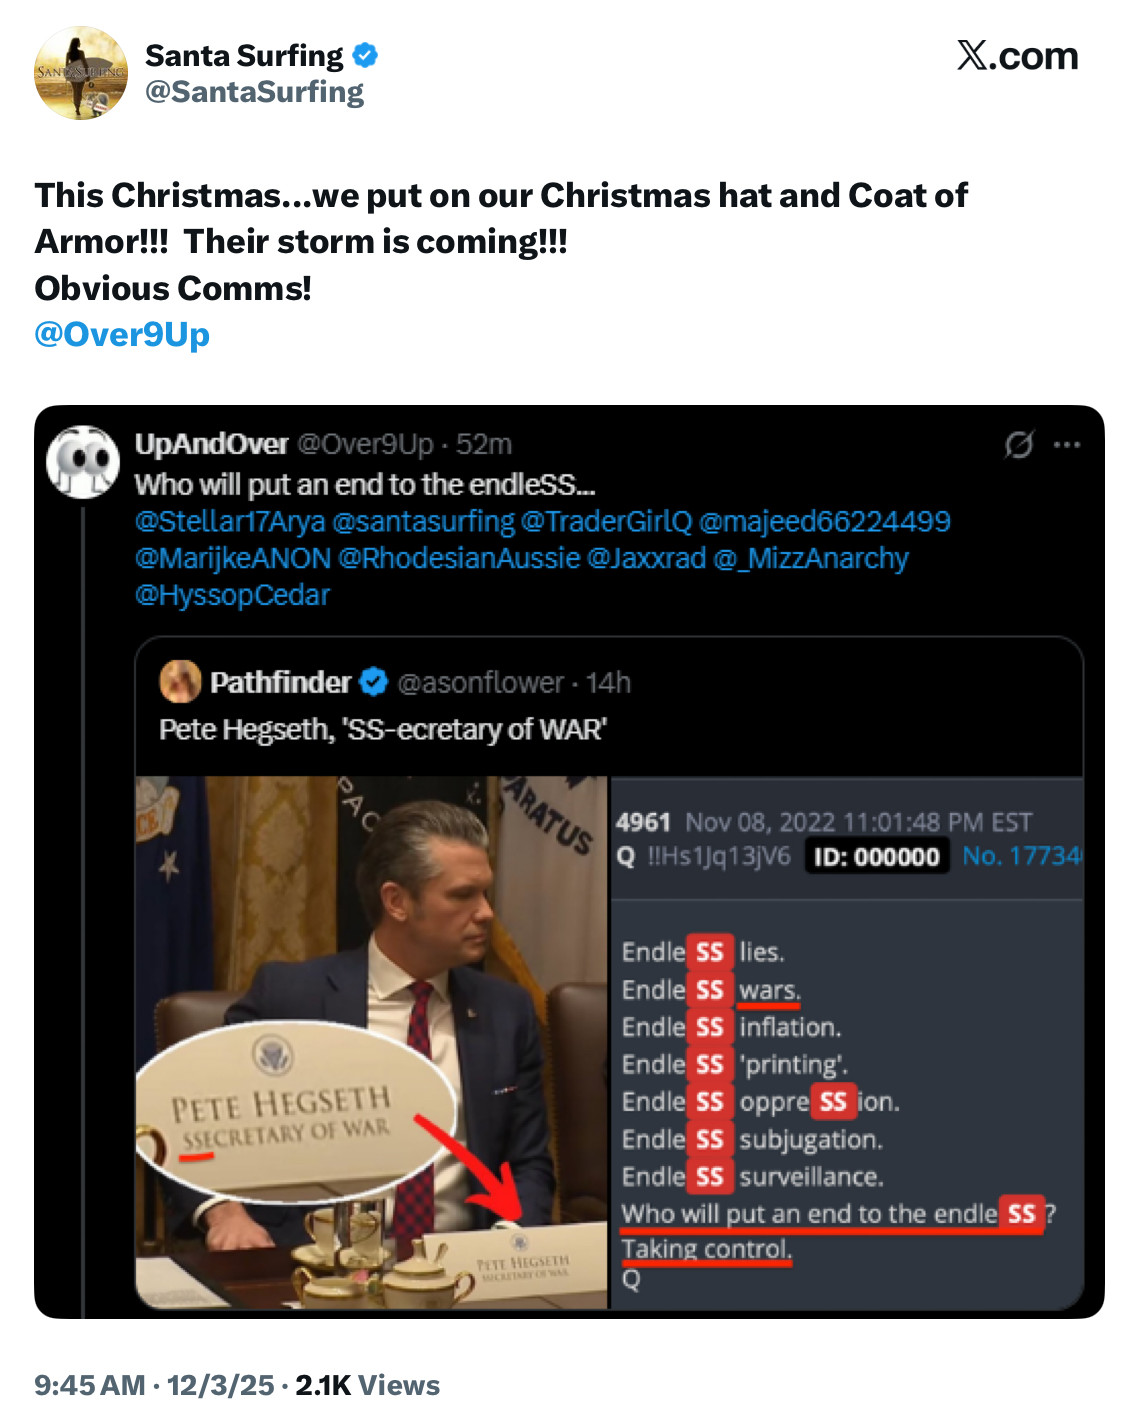Click Pathfinder's blue verified checkmark
The height and width of the screenshot is (1419, 1142).
373,682
